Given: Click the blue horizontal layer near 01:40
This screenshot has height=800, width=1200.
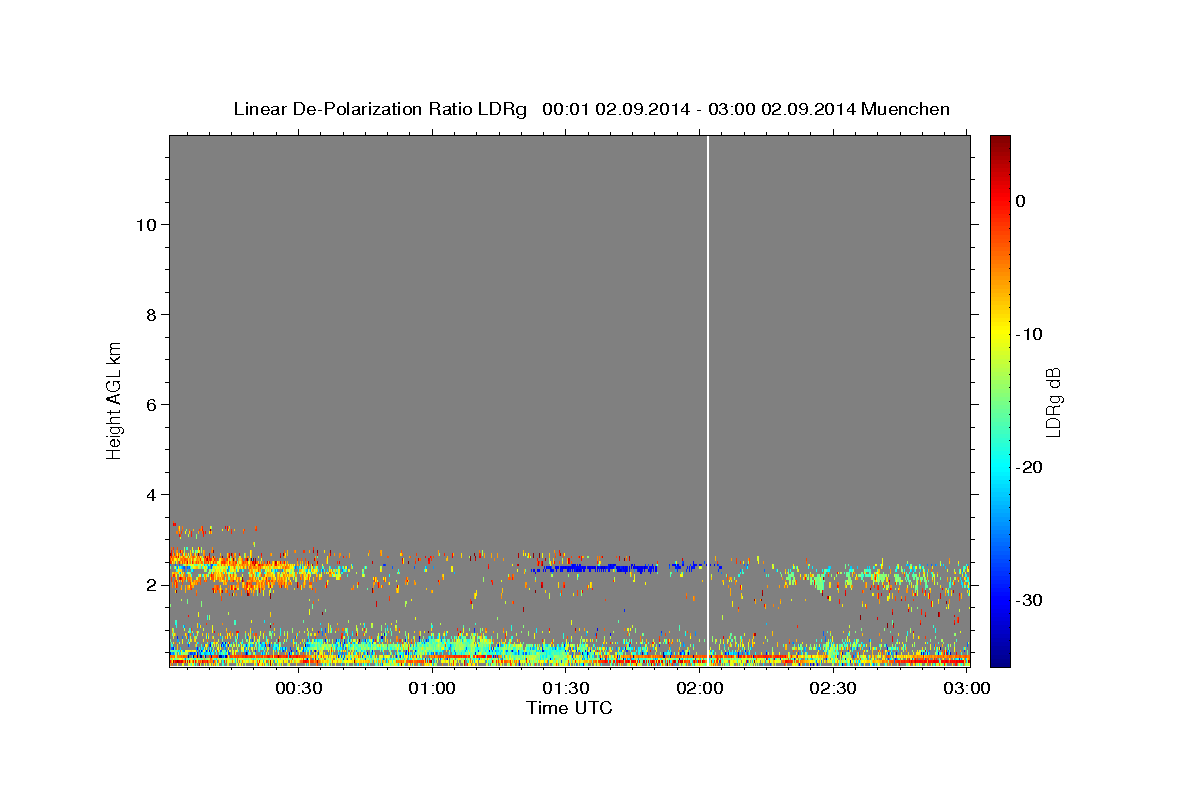Looking at the screenshot, I should 600,568.
